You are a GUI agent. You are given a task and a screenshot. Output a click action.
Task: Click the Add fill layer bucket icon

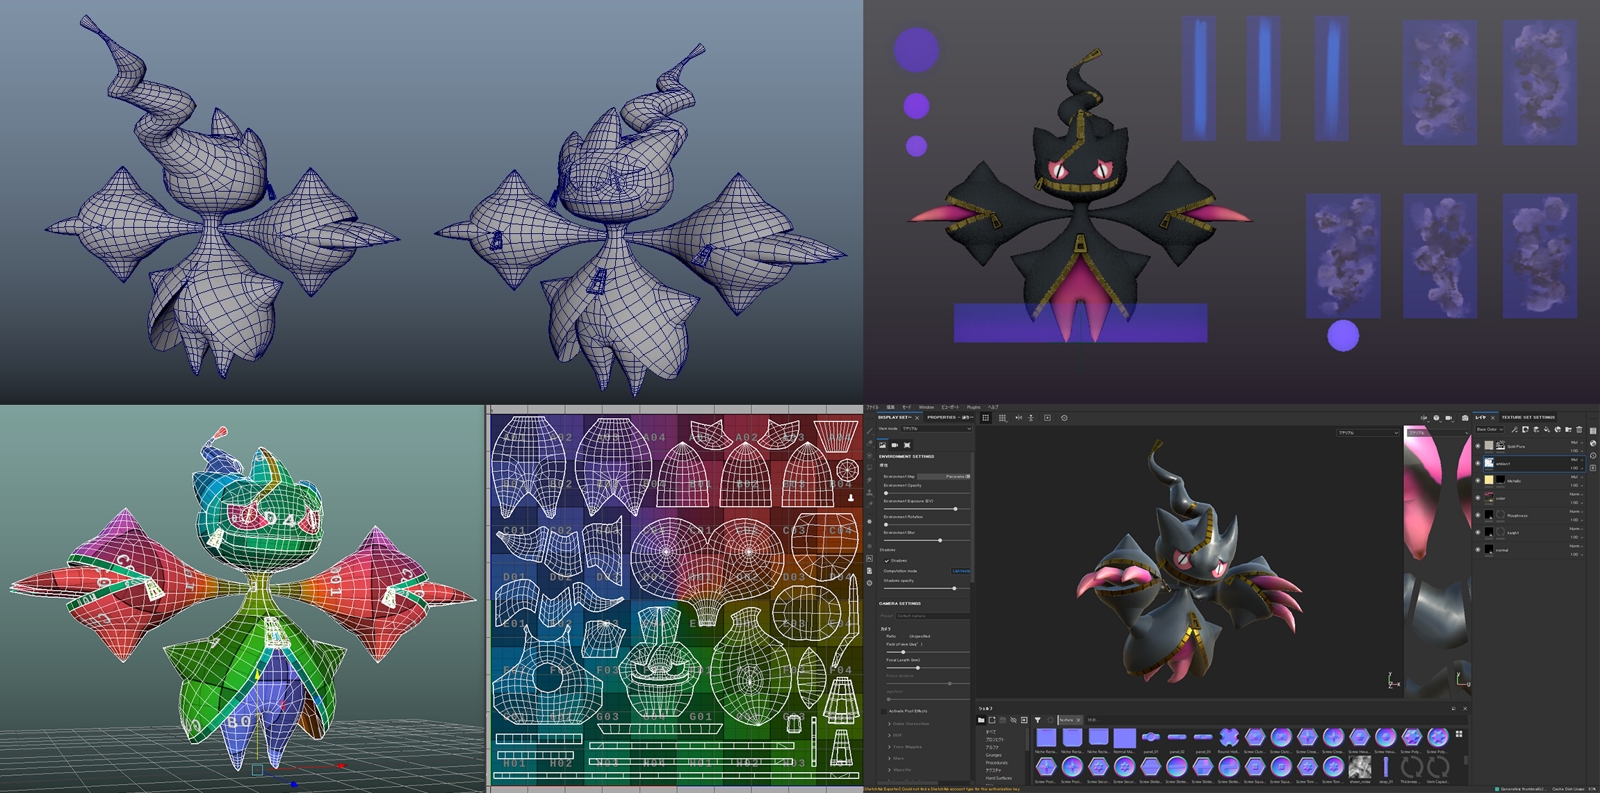click(1547, 430)
